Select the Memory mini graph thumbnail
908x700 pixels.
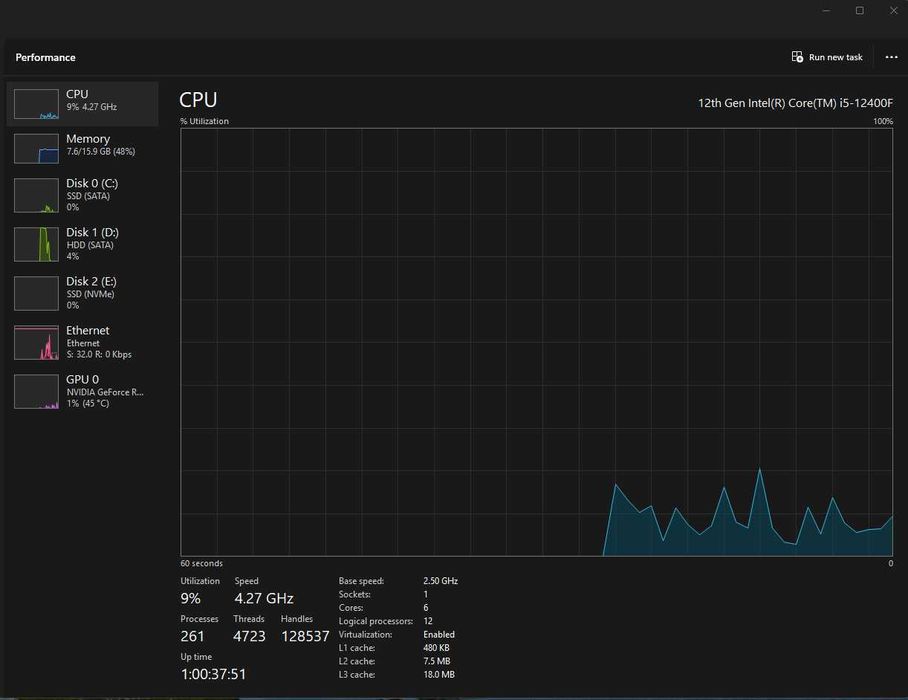pos(36,149)
